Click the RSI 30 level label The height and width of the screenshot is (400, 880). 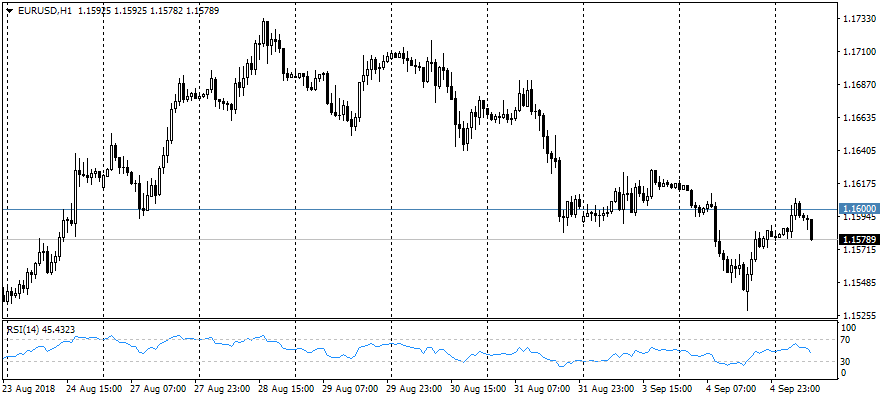[x=845, y=360]
